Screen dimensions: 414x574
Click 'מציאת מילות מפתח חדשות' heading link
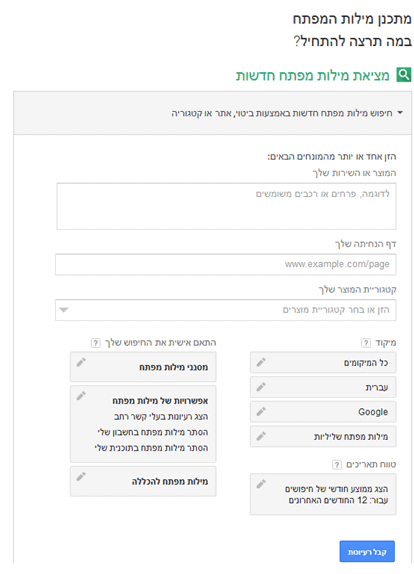pos(312,75)
